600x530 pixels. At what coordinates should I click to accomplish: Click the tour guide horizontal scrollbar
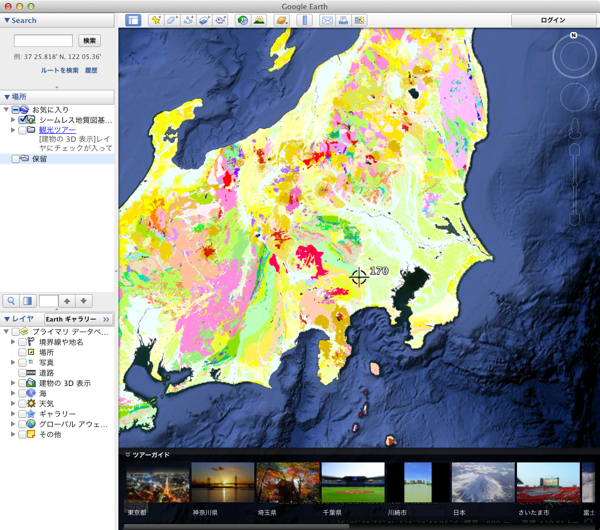point(237,527)
